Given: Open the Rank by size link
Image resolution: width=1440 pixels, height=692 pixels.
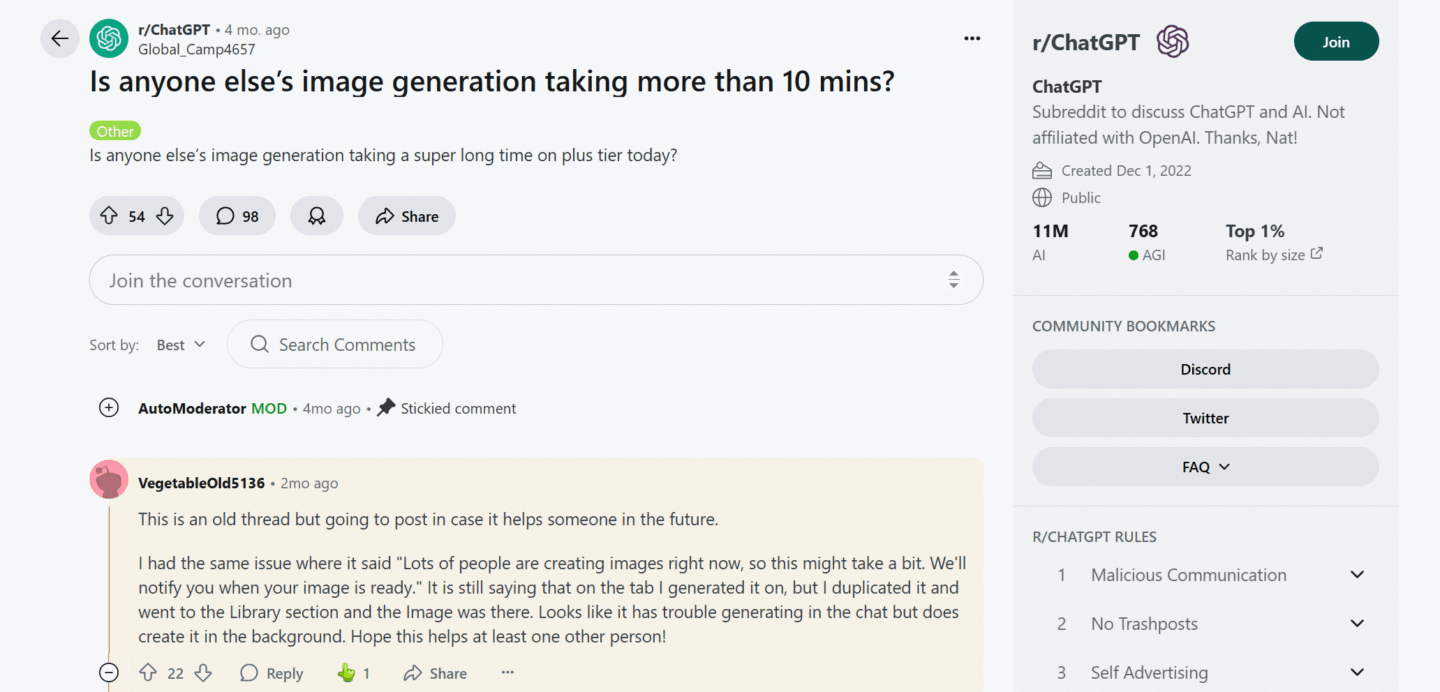Looking at the screenshot, I should click(x=1274, y=255).
